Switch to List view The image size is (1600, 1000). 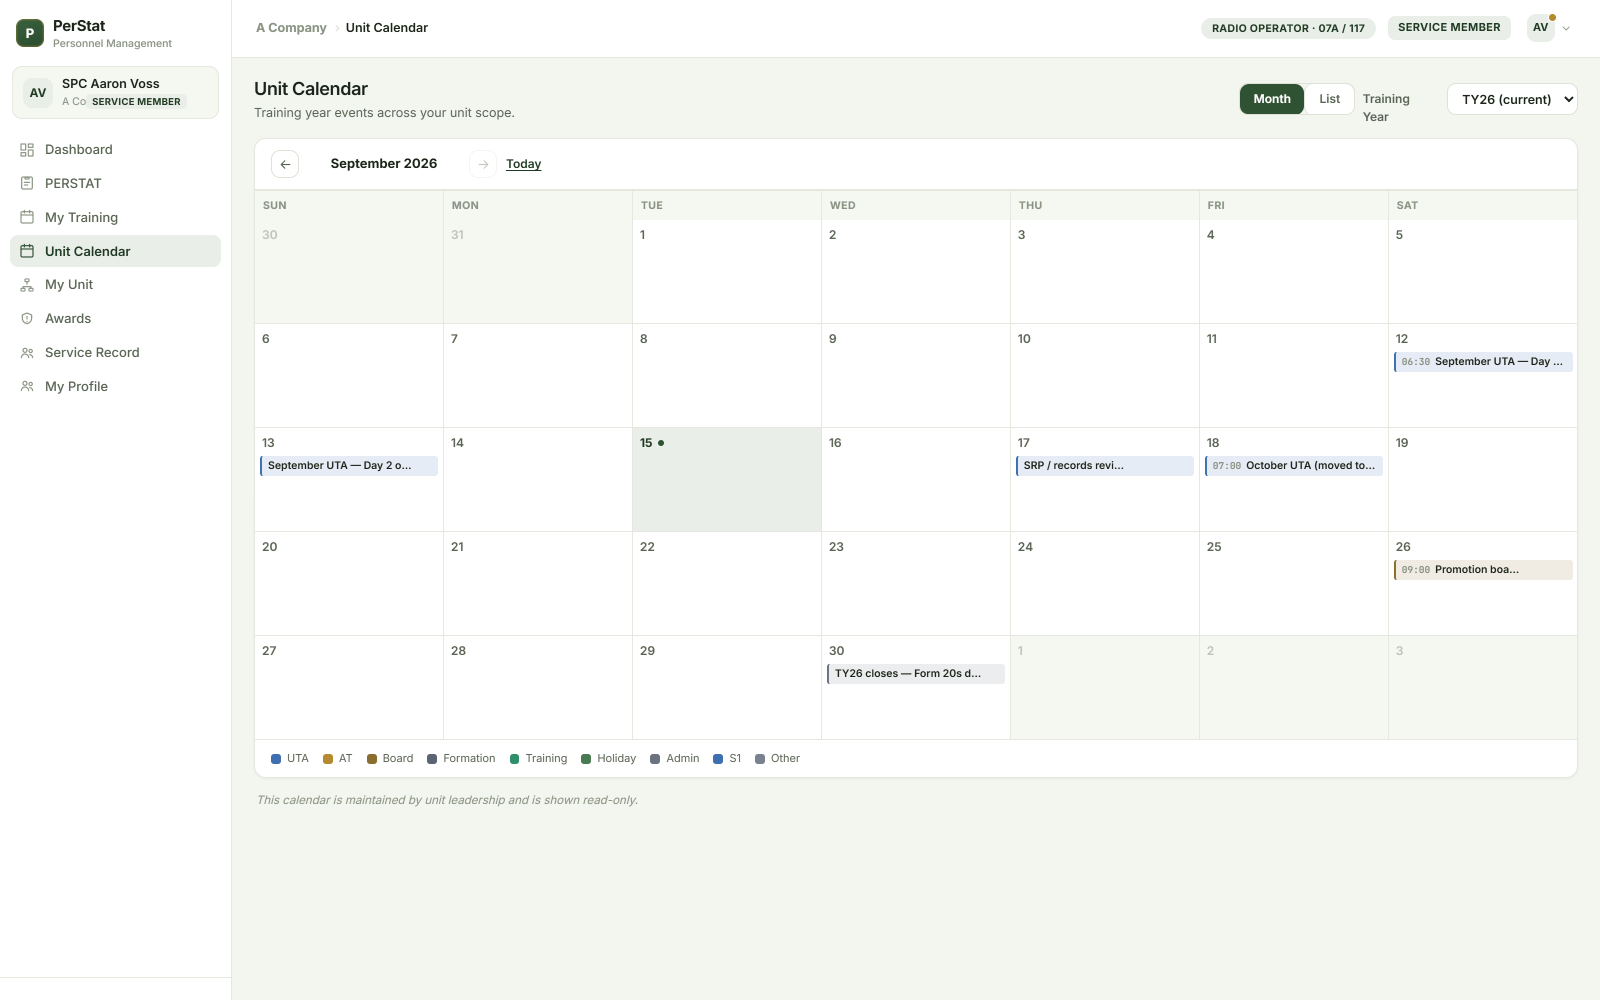tap(1329, 99)
